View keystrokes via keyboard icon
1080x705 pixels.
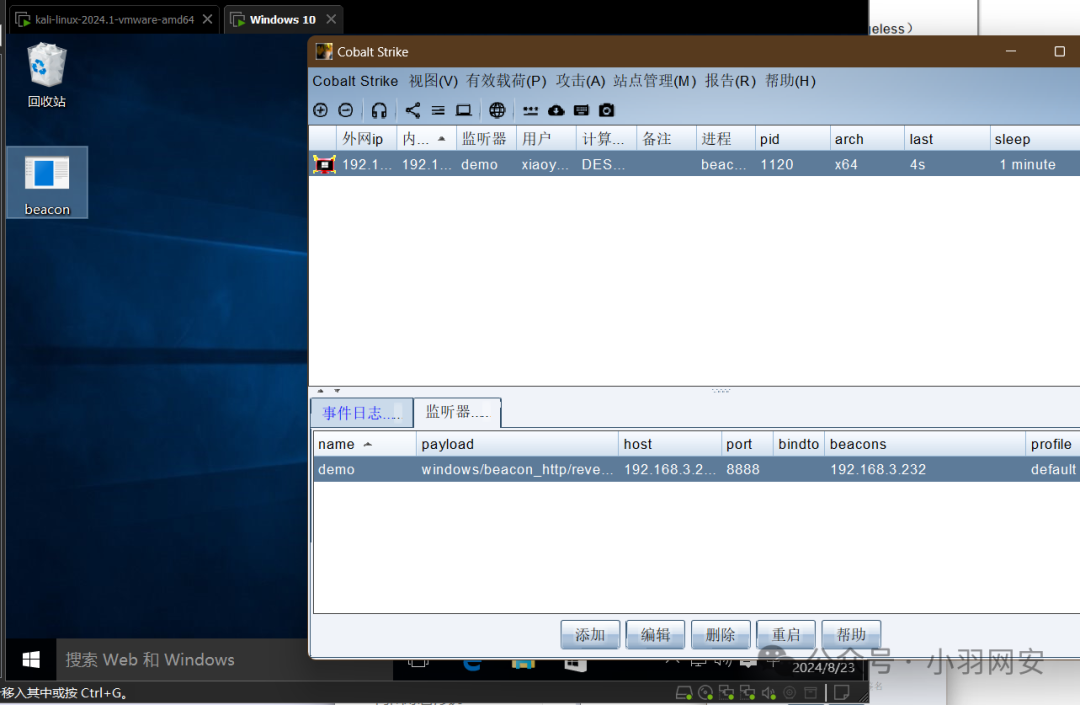point(581,110)
